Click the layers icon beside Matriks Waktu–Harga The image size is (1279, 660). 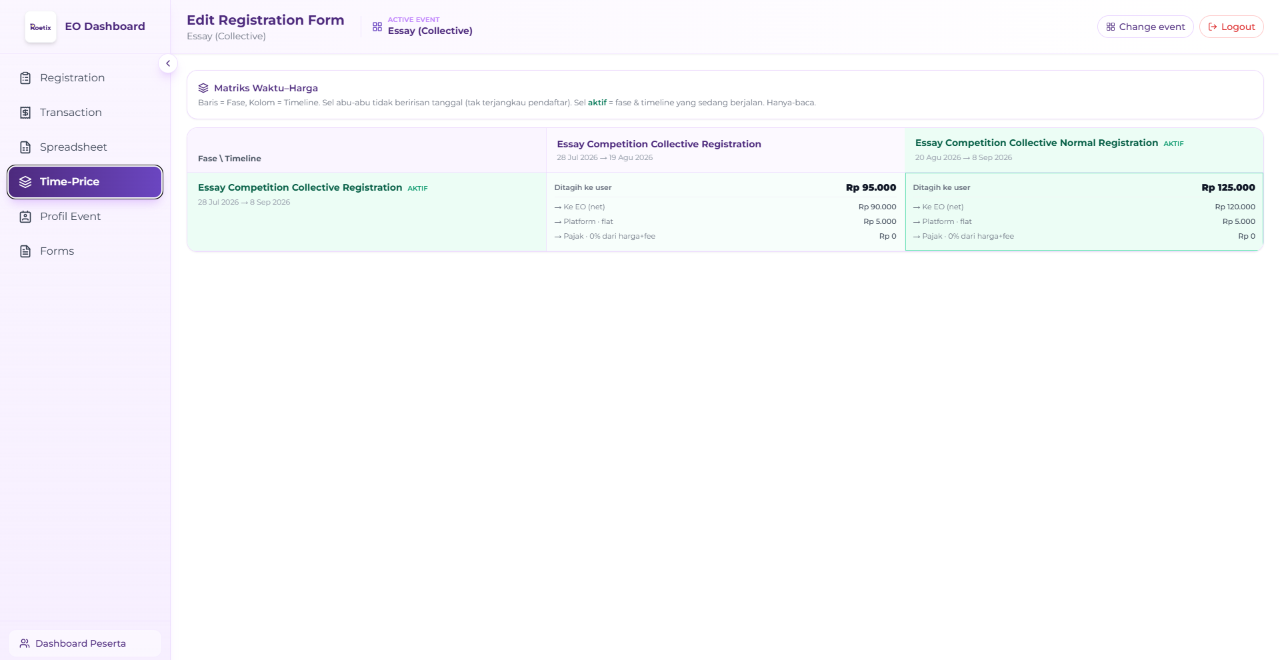coord(203,88)
